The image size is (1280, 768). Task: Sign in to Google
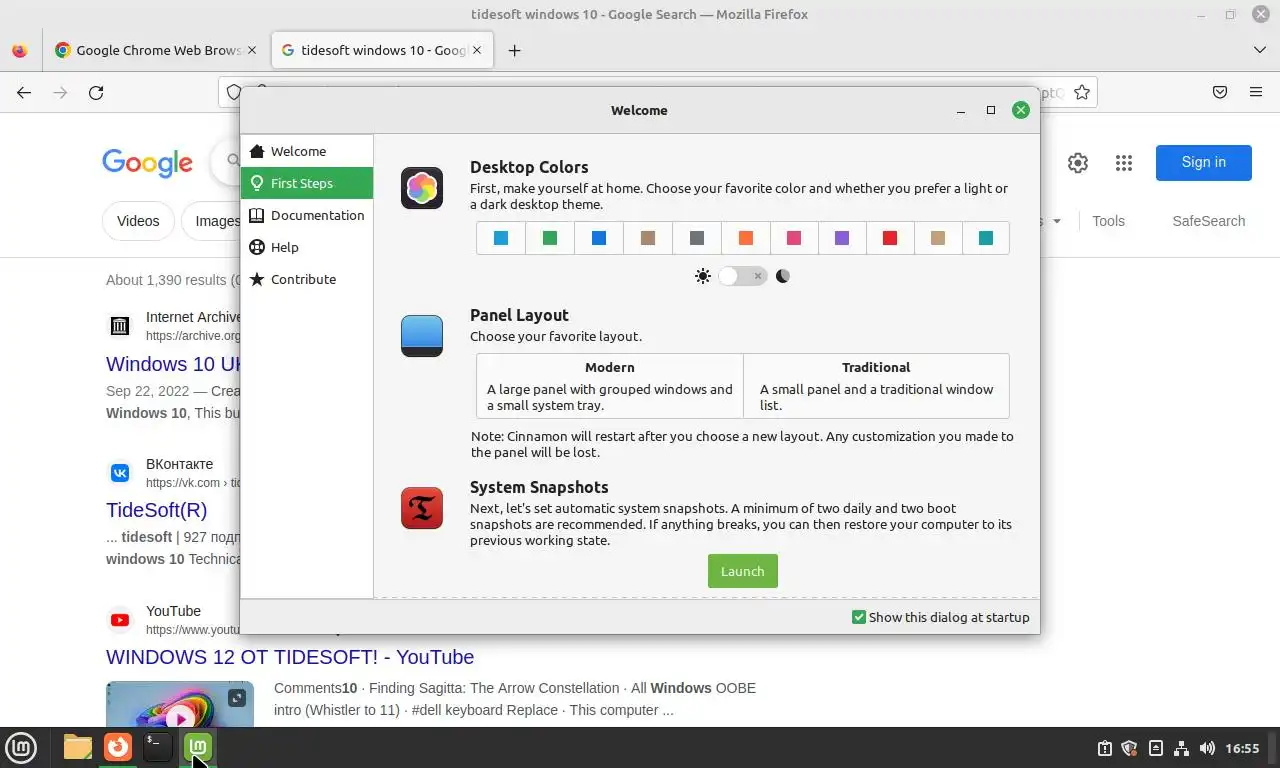click(1203, 162)
